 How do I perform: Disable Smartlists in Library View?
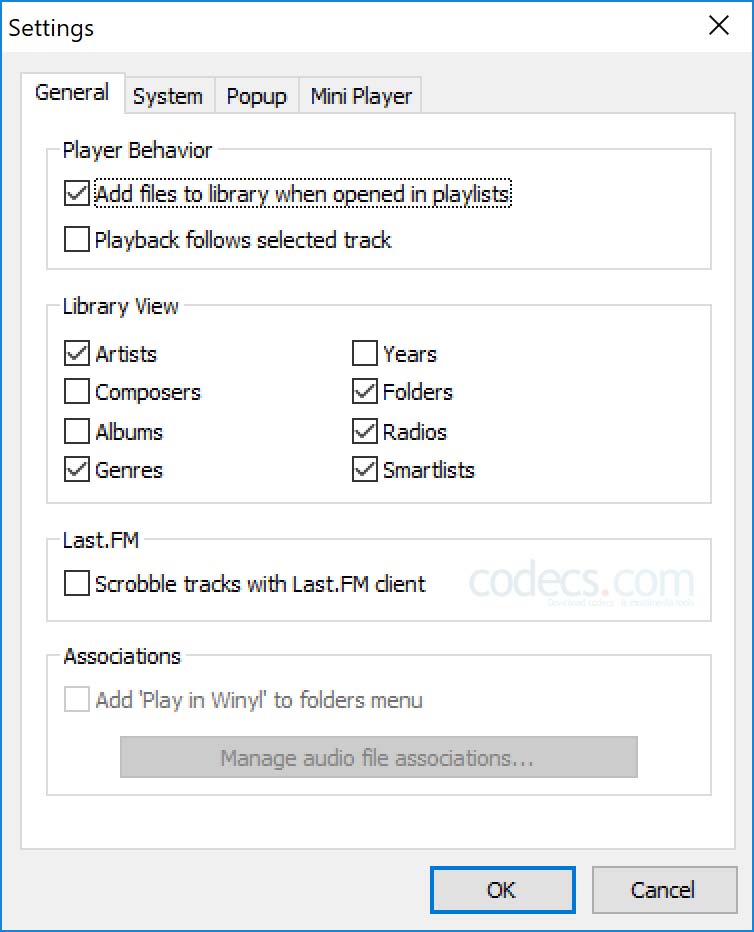click(x=365, y=470)
